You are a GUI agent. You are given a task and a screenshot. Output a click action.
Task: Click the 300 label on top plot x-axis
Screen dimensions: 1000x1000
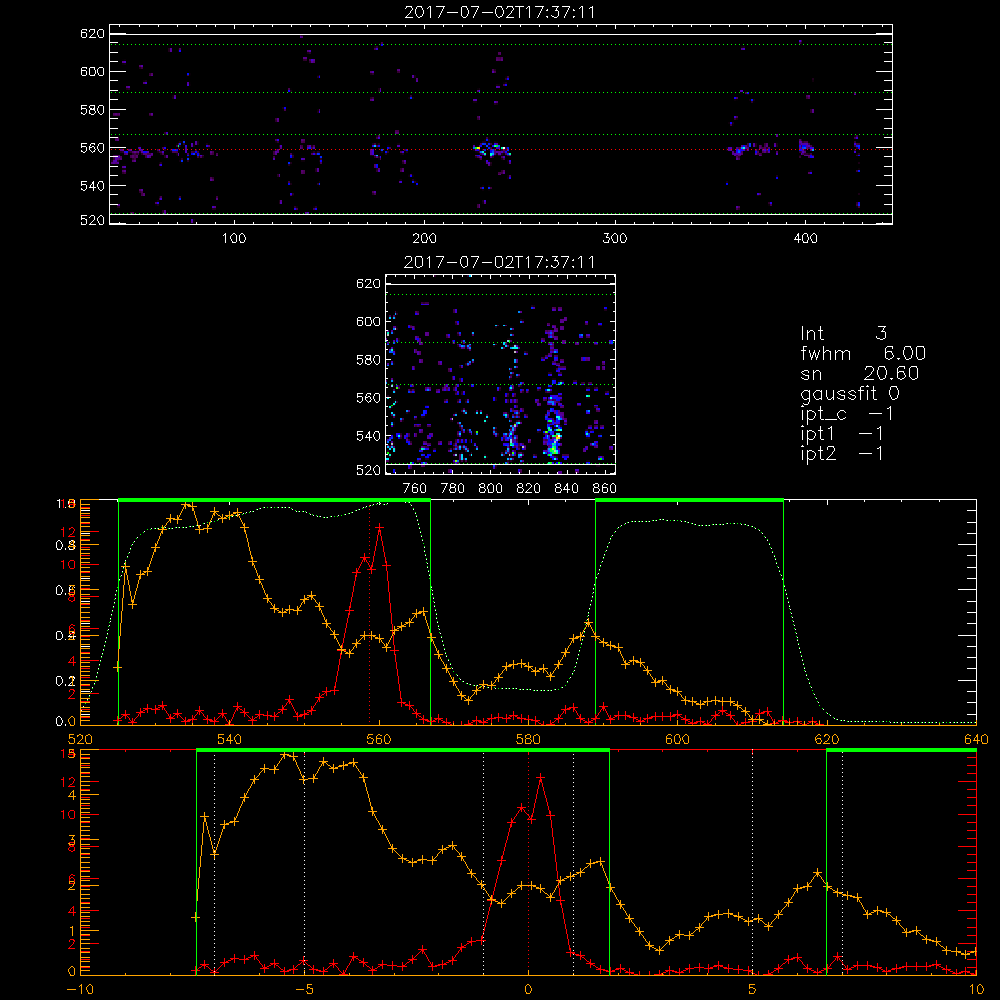[x=615, y=239]
